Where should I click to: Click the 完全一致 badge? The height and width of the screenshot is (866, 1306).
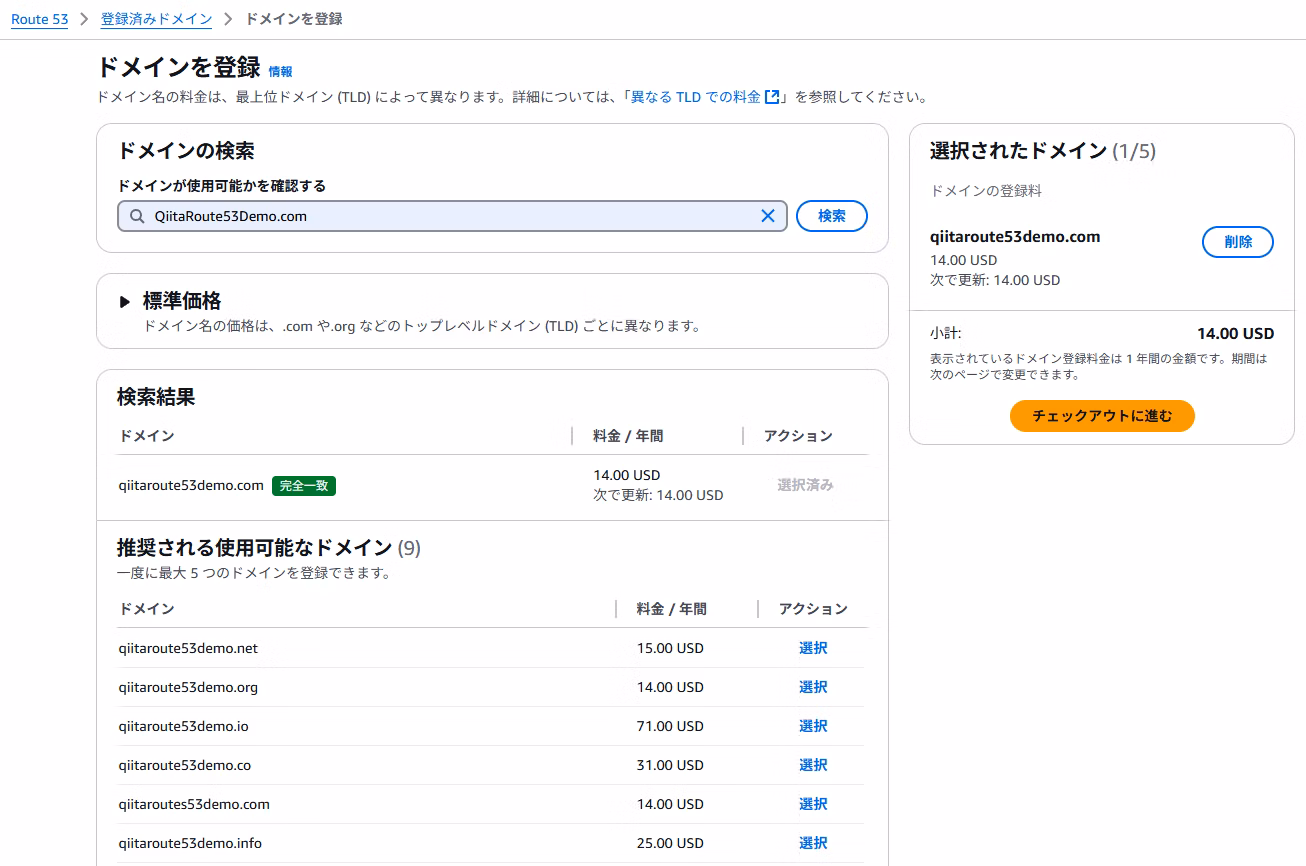coord(304,486)
